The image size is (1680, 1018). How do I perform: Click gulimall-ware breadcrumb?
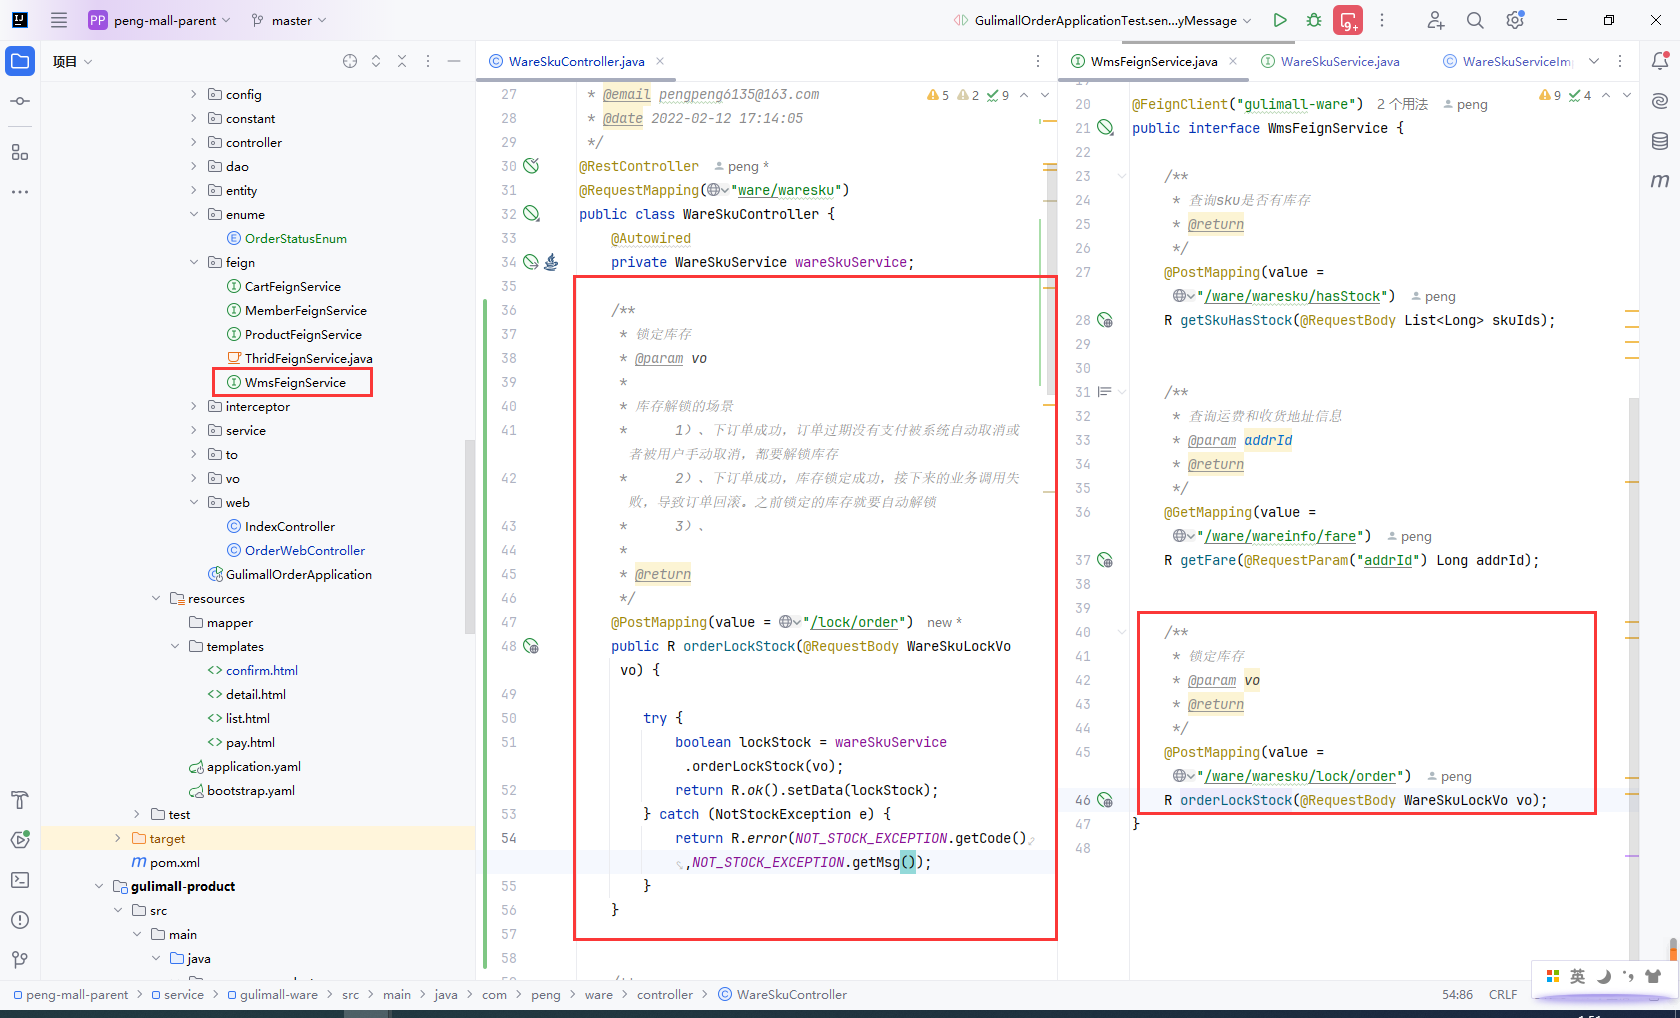pos(272,994)
